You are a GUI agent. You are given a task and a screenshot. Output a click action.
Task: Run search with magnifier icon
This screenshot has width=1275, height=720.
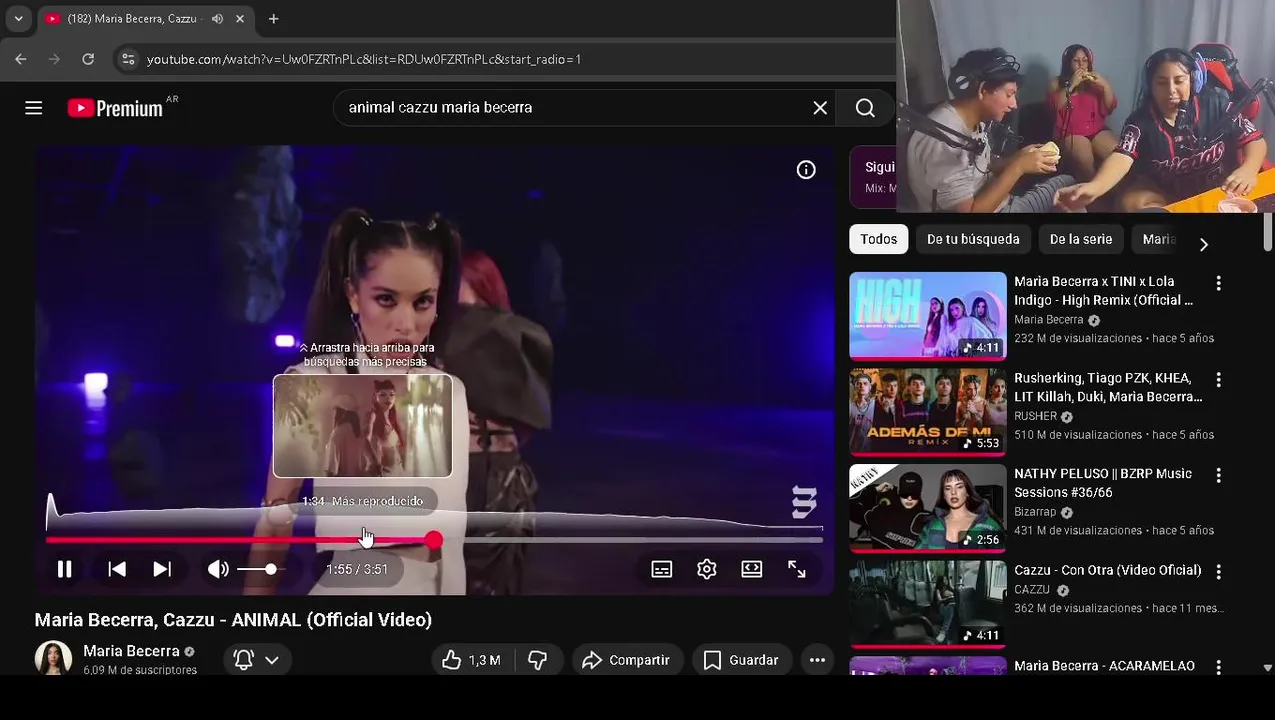tap(865, 108)
